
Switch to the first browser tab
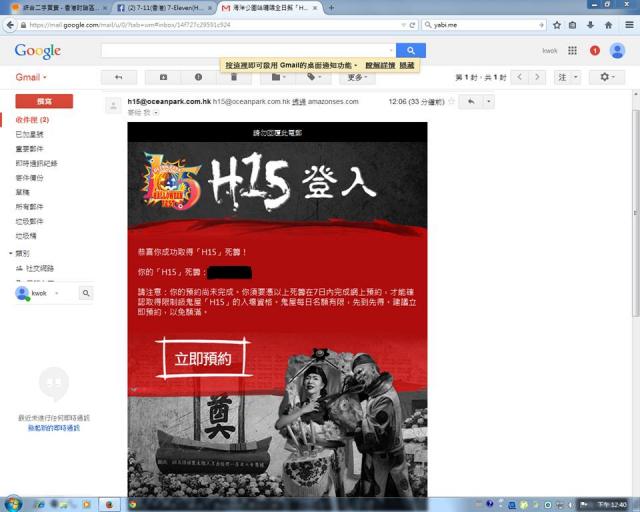59,8
